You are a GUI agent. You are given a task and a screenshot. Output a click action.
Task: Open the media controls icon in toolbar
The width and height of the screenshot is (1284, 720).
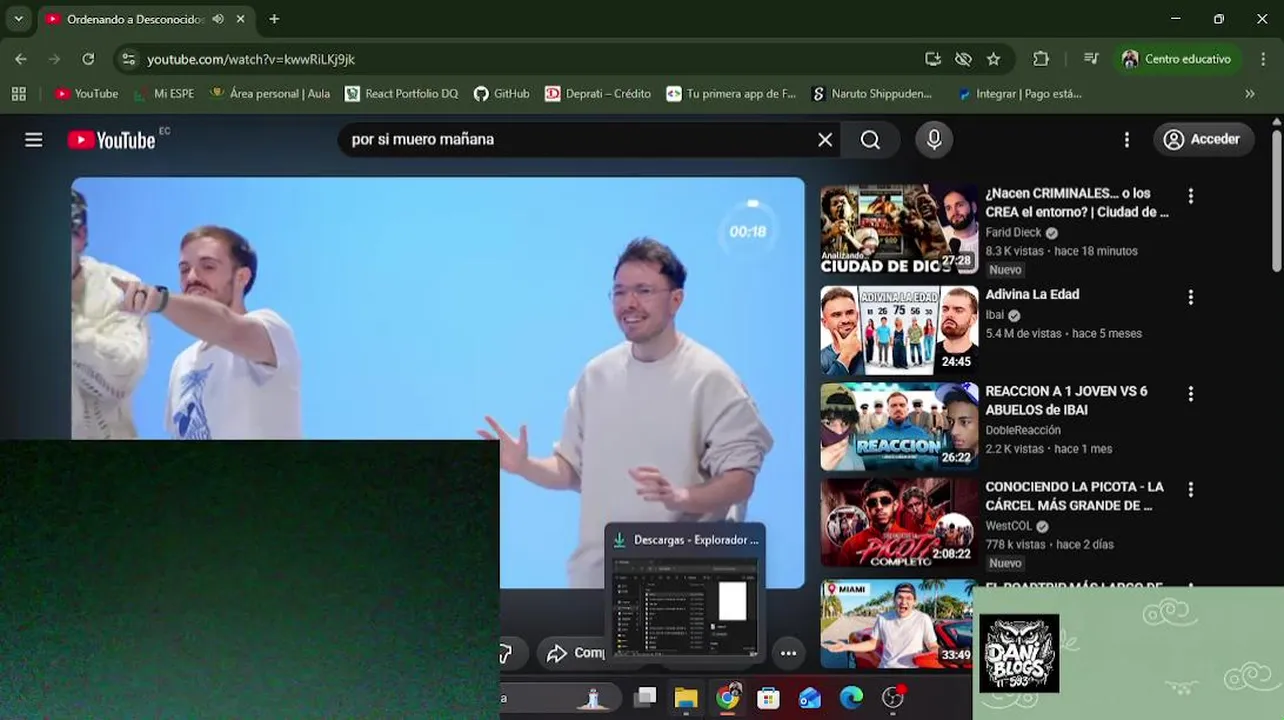tap(1091, 59)
